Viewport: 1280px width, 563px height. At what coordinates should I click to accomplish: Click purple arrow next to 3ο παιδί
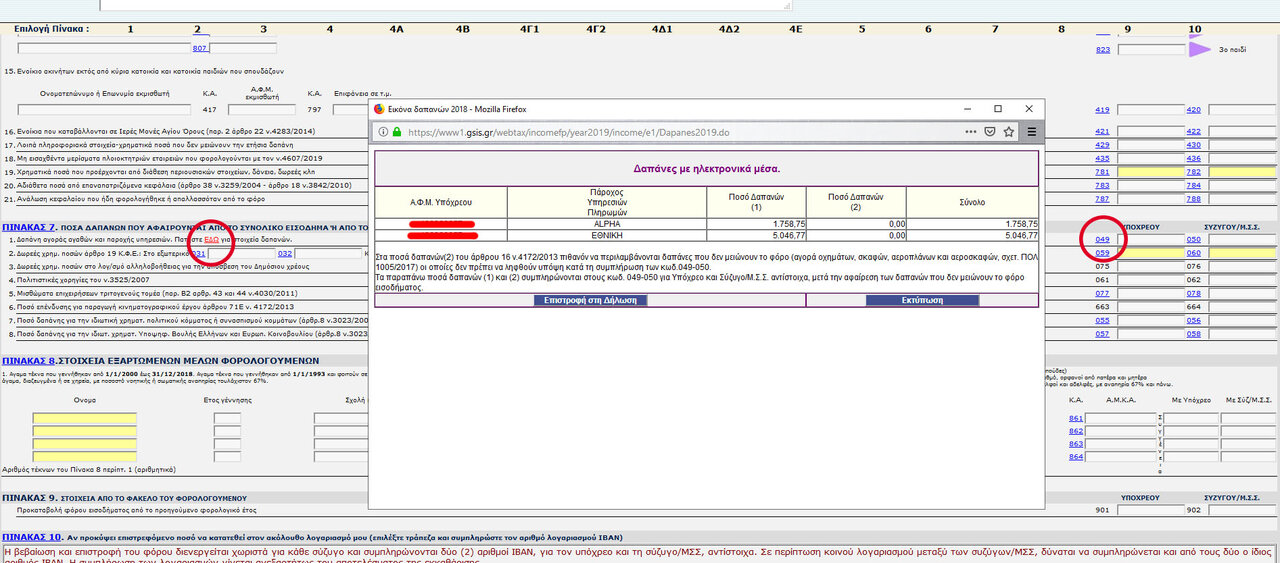[1199, 49]
